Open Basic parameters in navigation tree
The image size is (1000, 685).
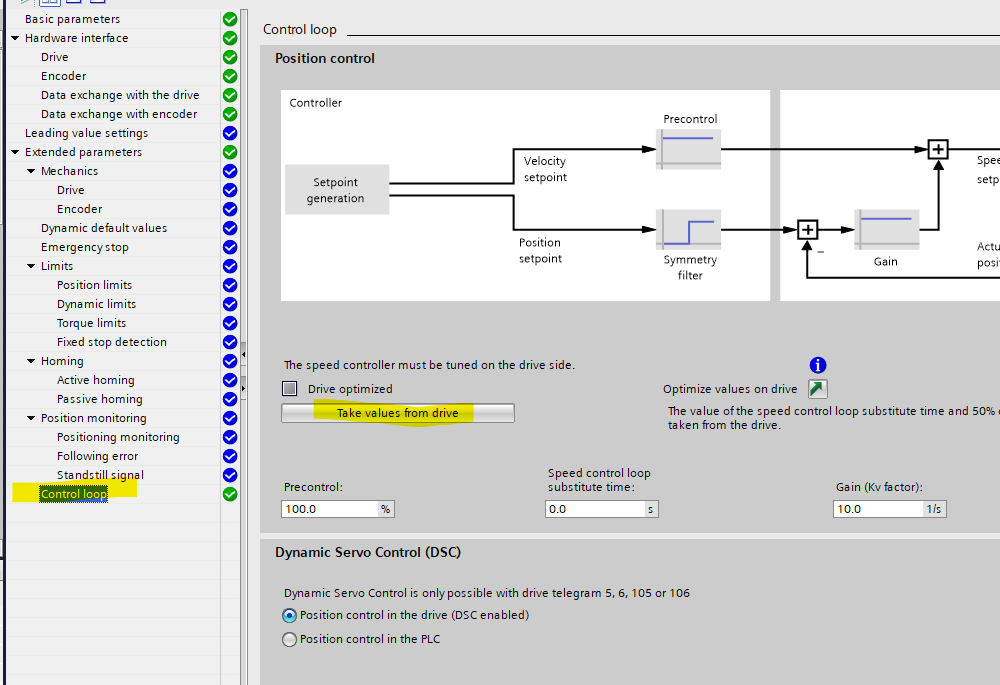pos(72,19)
